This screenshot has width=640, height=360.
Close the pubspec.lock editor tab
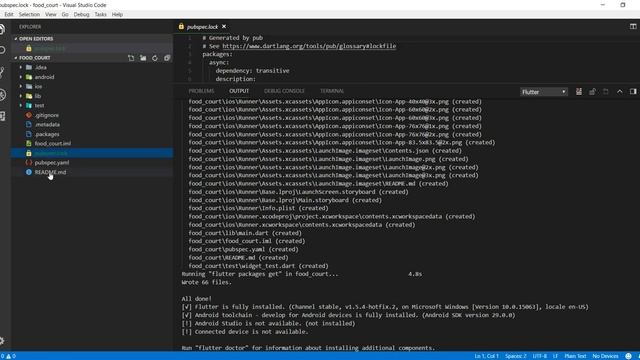tap(224, 27)
